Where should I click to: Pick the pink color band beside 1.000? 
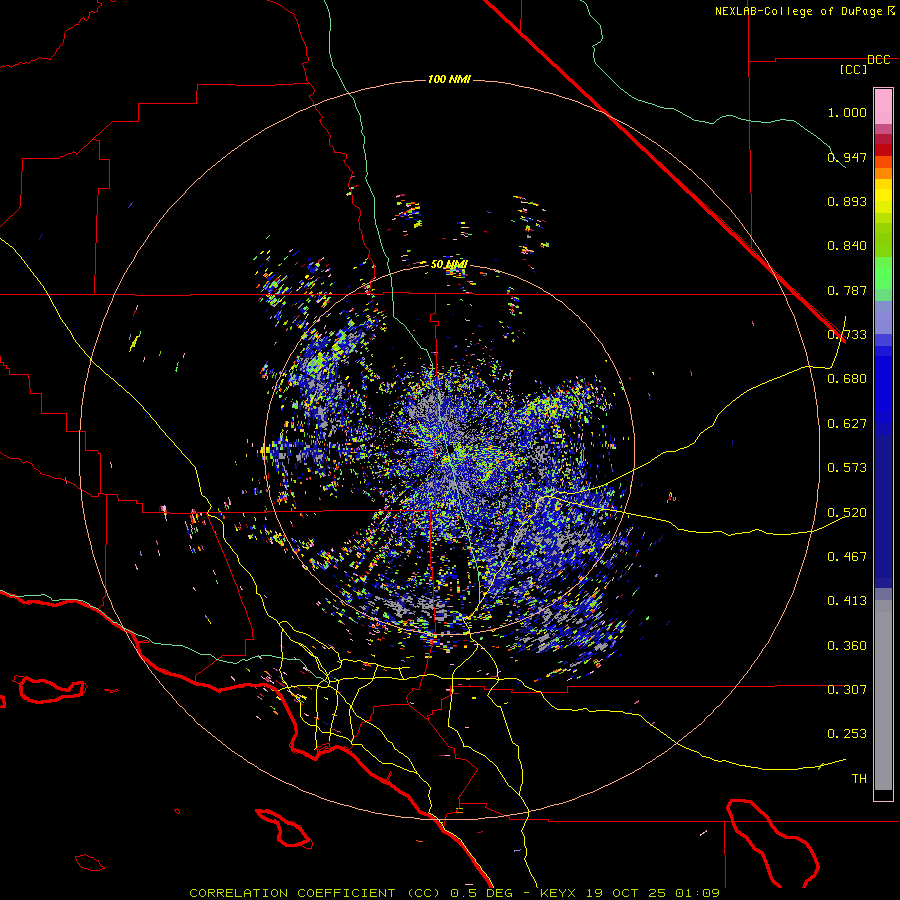tap(883, 107)
